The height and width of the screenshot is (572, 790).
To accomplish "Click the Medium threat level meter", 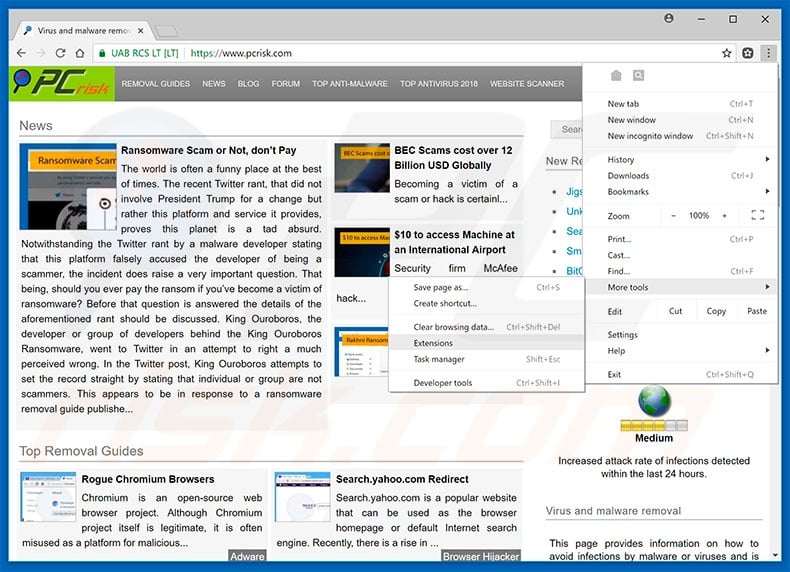I will 654,425.
